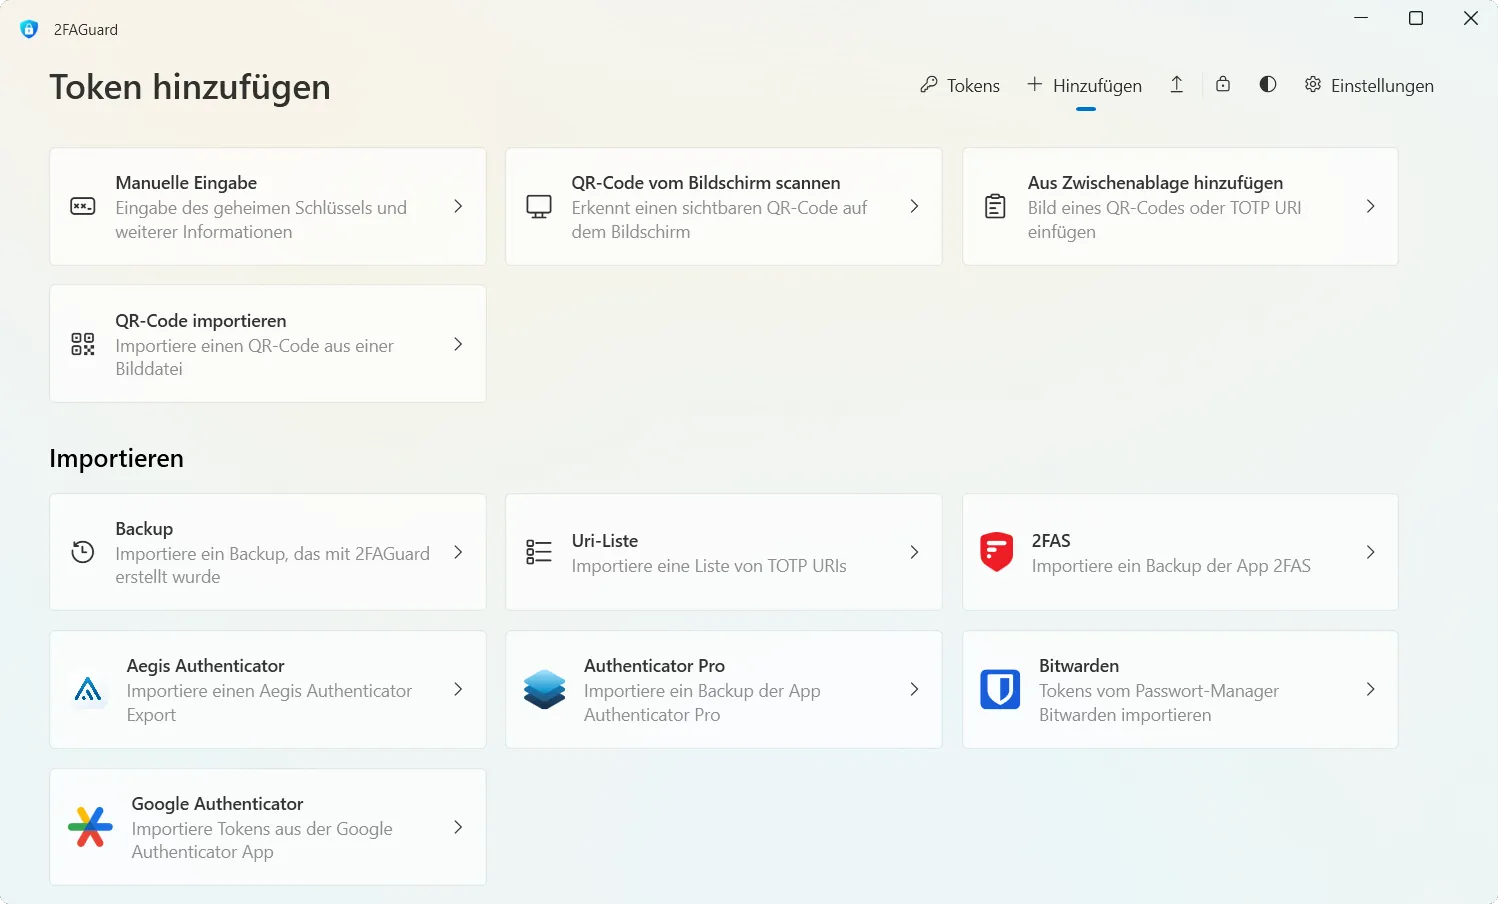Click the Manuelle Eingabe password-field icon
The height and width of the screenshot is (904, 1498).
[83, 206]
